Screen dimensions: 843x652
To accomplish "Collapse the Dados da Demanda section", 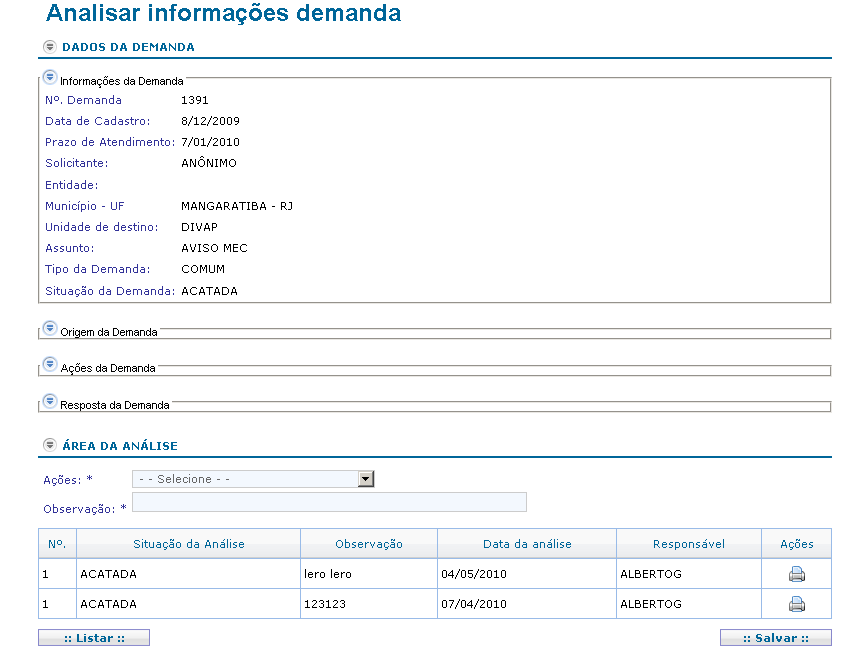I will 50,47.
